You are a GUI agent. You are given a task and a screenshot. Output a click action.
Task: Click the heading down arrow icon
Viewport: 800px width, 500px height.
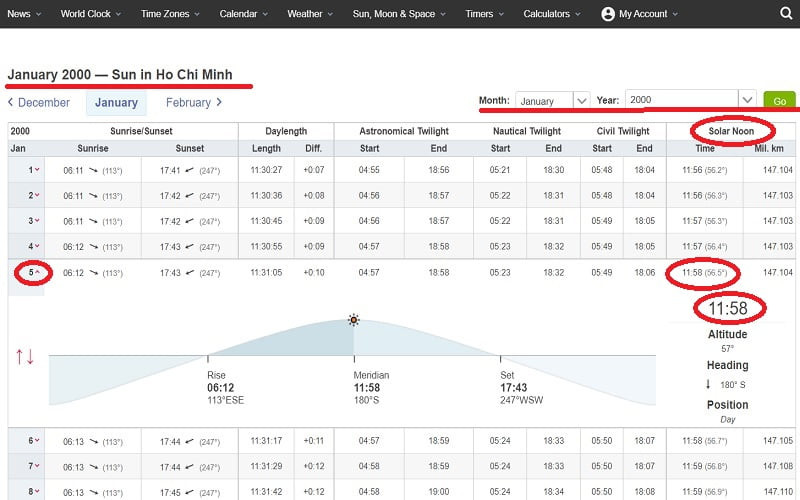click(x=708, y=384)
